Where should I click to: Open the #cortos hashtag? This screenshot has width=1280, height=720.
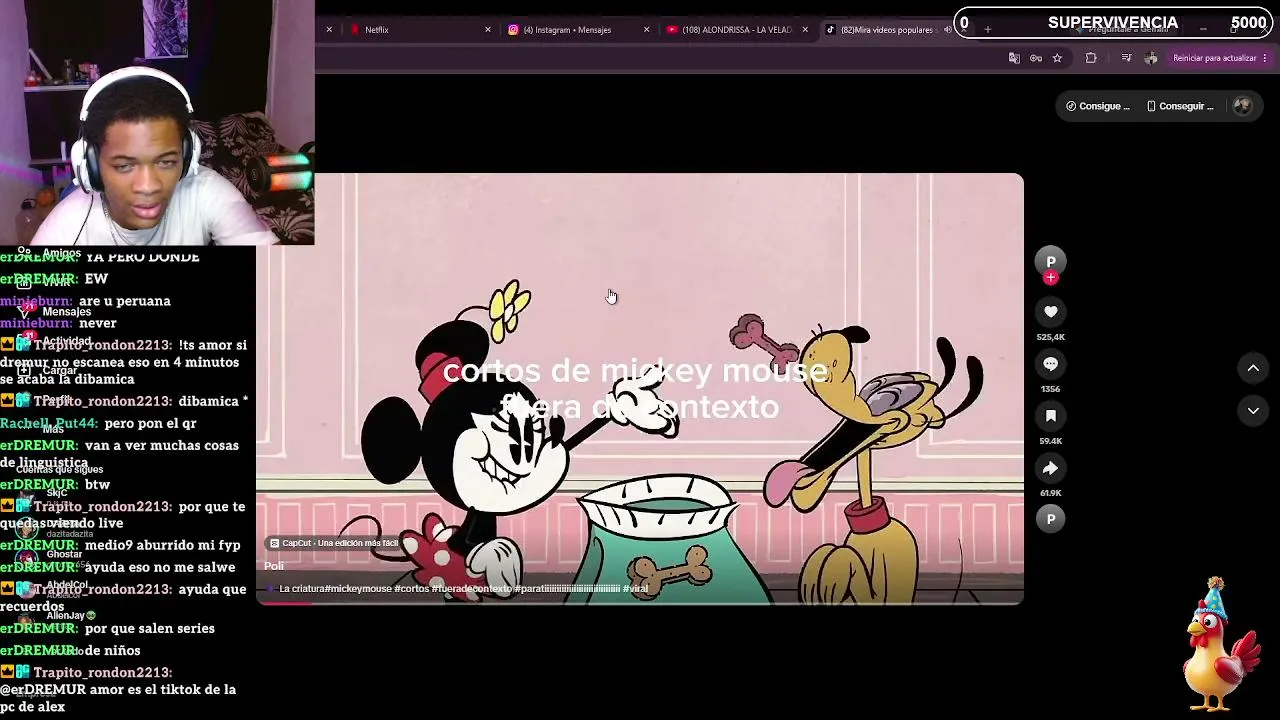[x=412, y=589]
